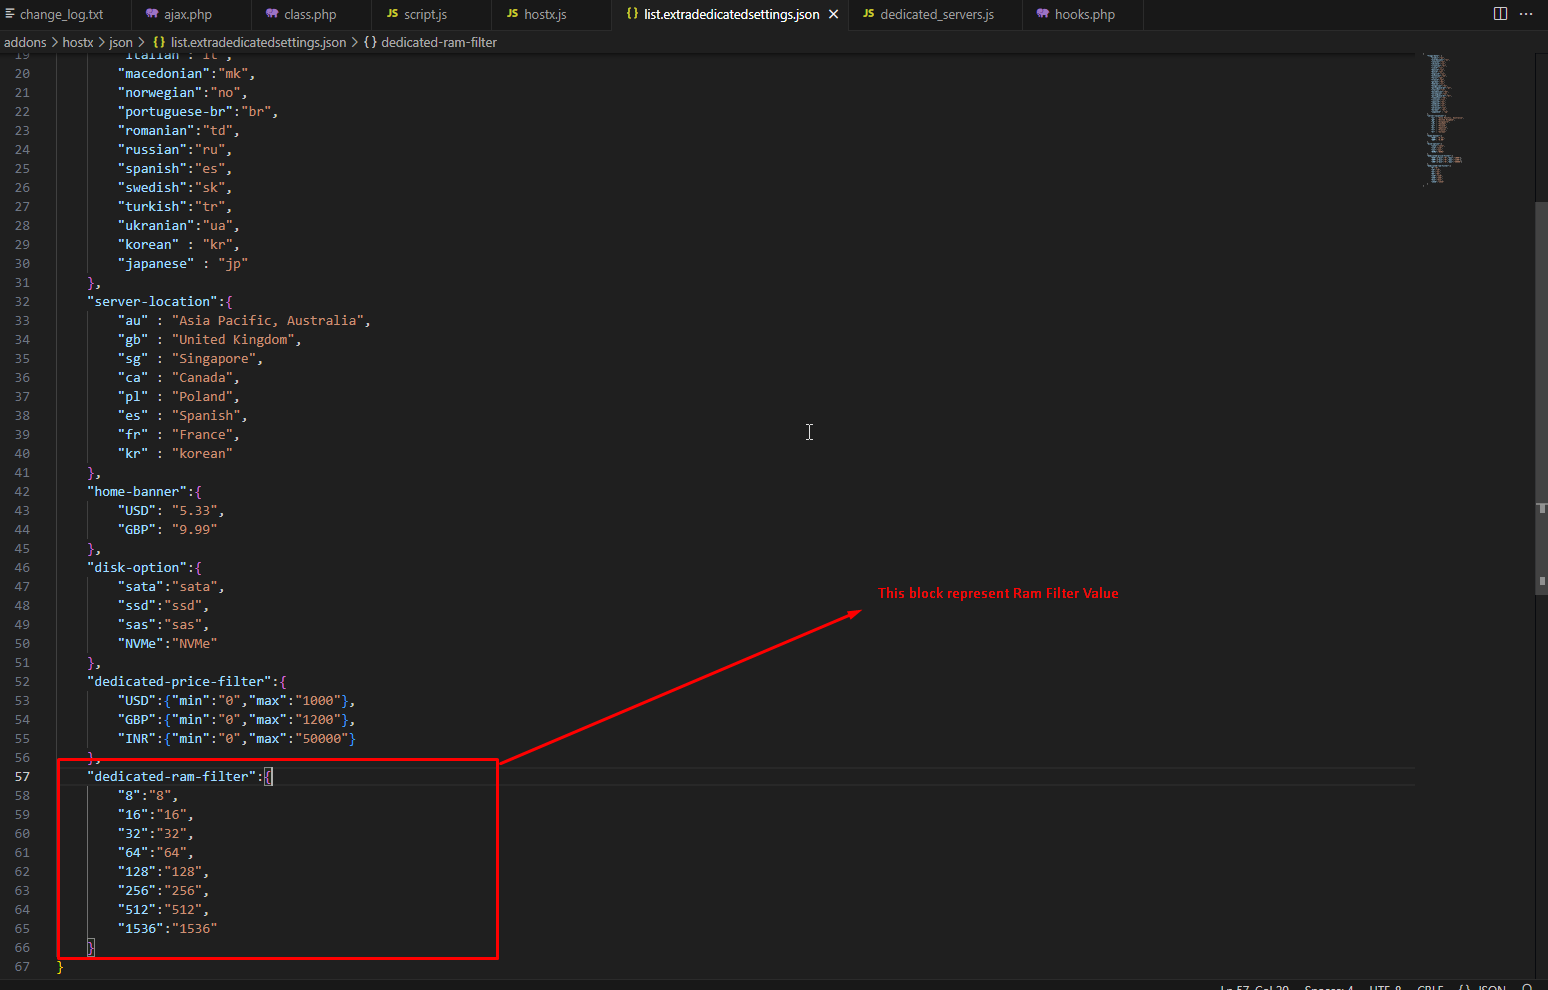Click the file icon on change_log.txt tab
This screenshot has width=1548, height=990.
coord(10,14)
